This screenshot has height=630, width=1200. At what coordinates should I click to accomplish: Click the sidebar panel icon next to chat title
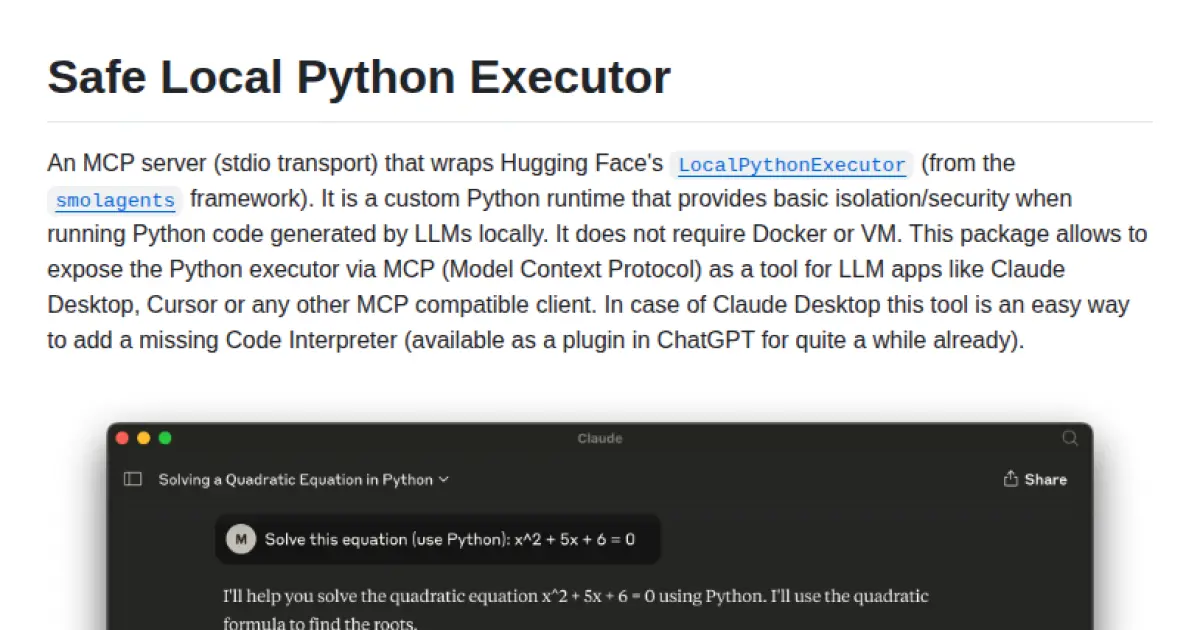click(131, 479)
